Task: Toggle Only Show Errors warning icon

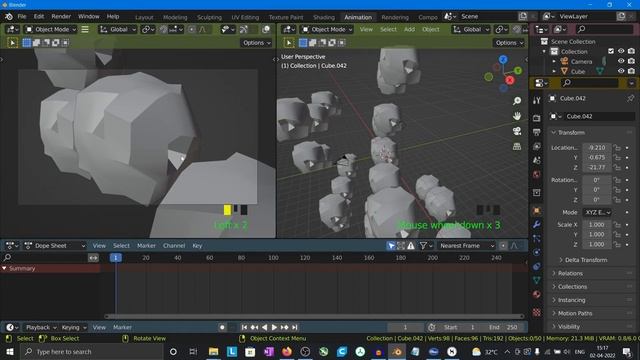Action: (411, 246)
